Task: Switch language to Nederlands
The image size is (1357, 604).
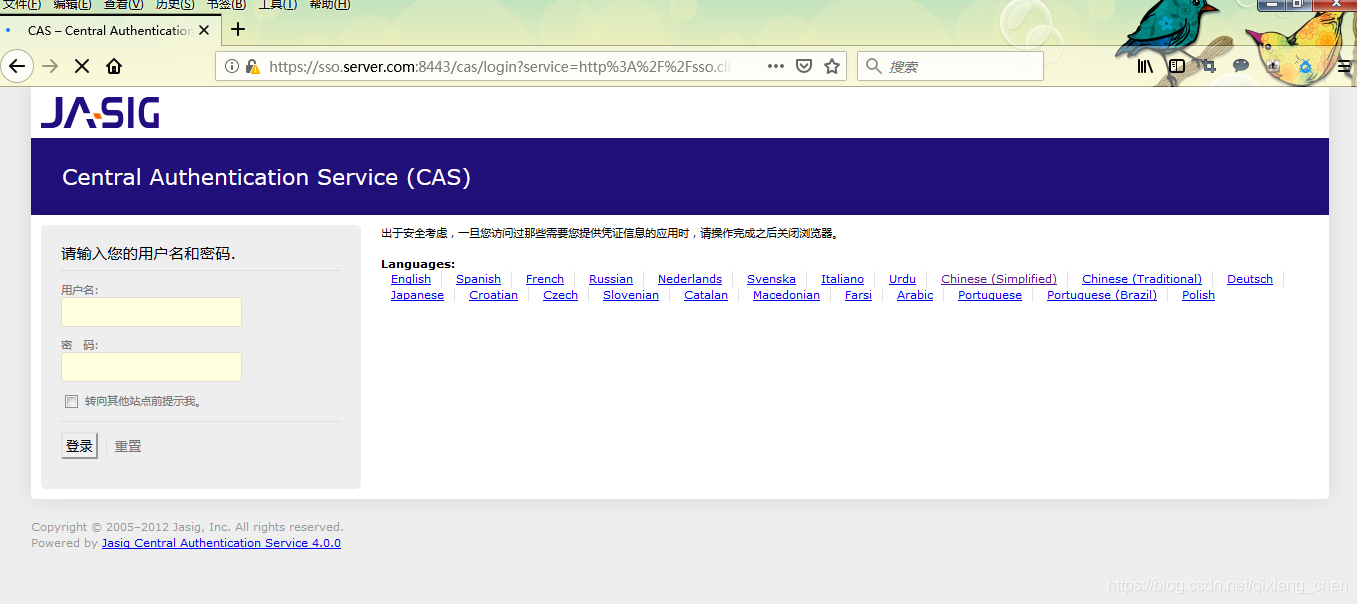Action: point(690,279)
